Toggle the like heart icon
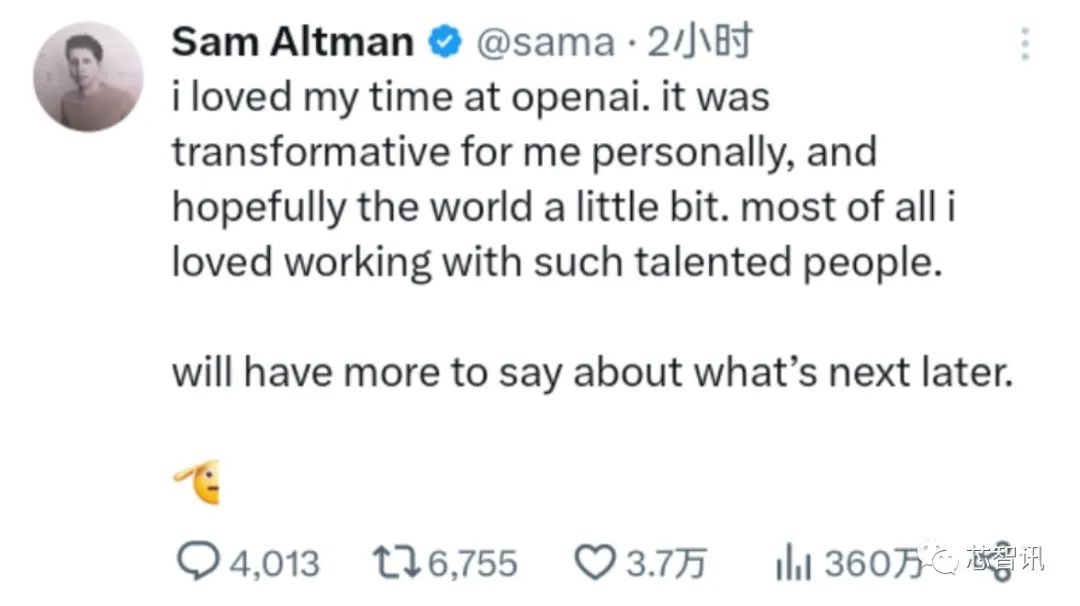Screen dimensions: 1080x606 pyautogui.click(x=597, y=561)
